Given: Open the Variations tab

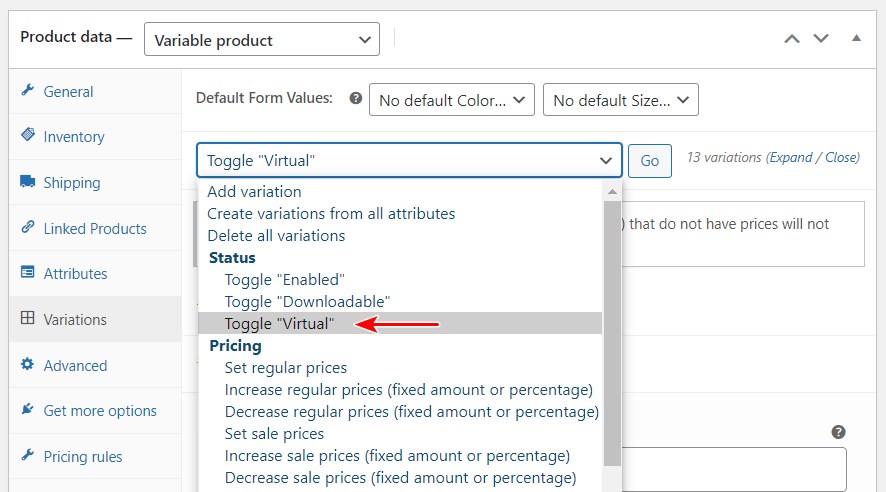Looking at the screenshot, I should (x=95, y=319).
